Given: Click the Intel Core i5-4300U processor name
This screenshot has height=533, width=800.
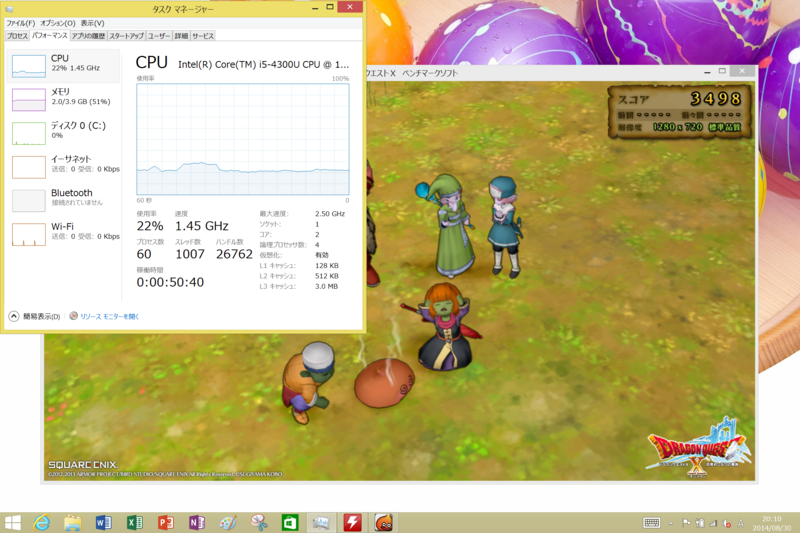Looking at the screenshot, I should (263, 64).
